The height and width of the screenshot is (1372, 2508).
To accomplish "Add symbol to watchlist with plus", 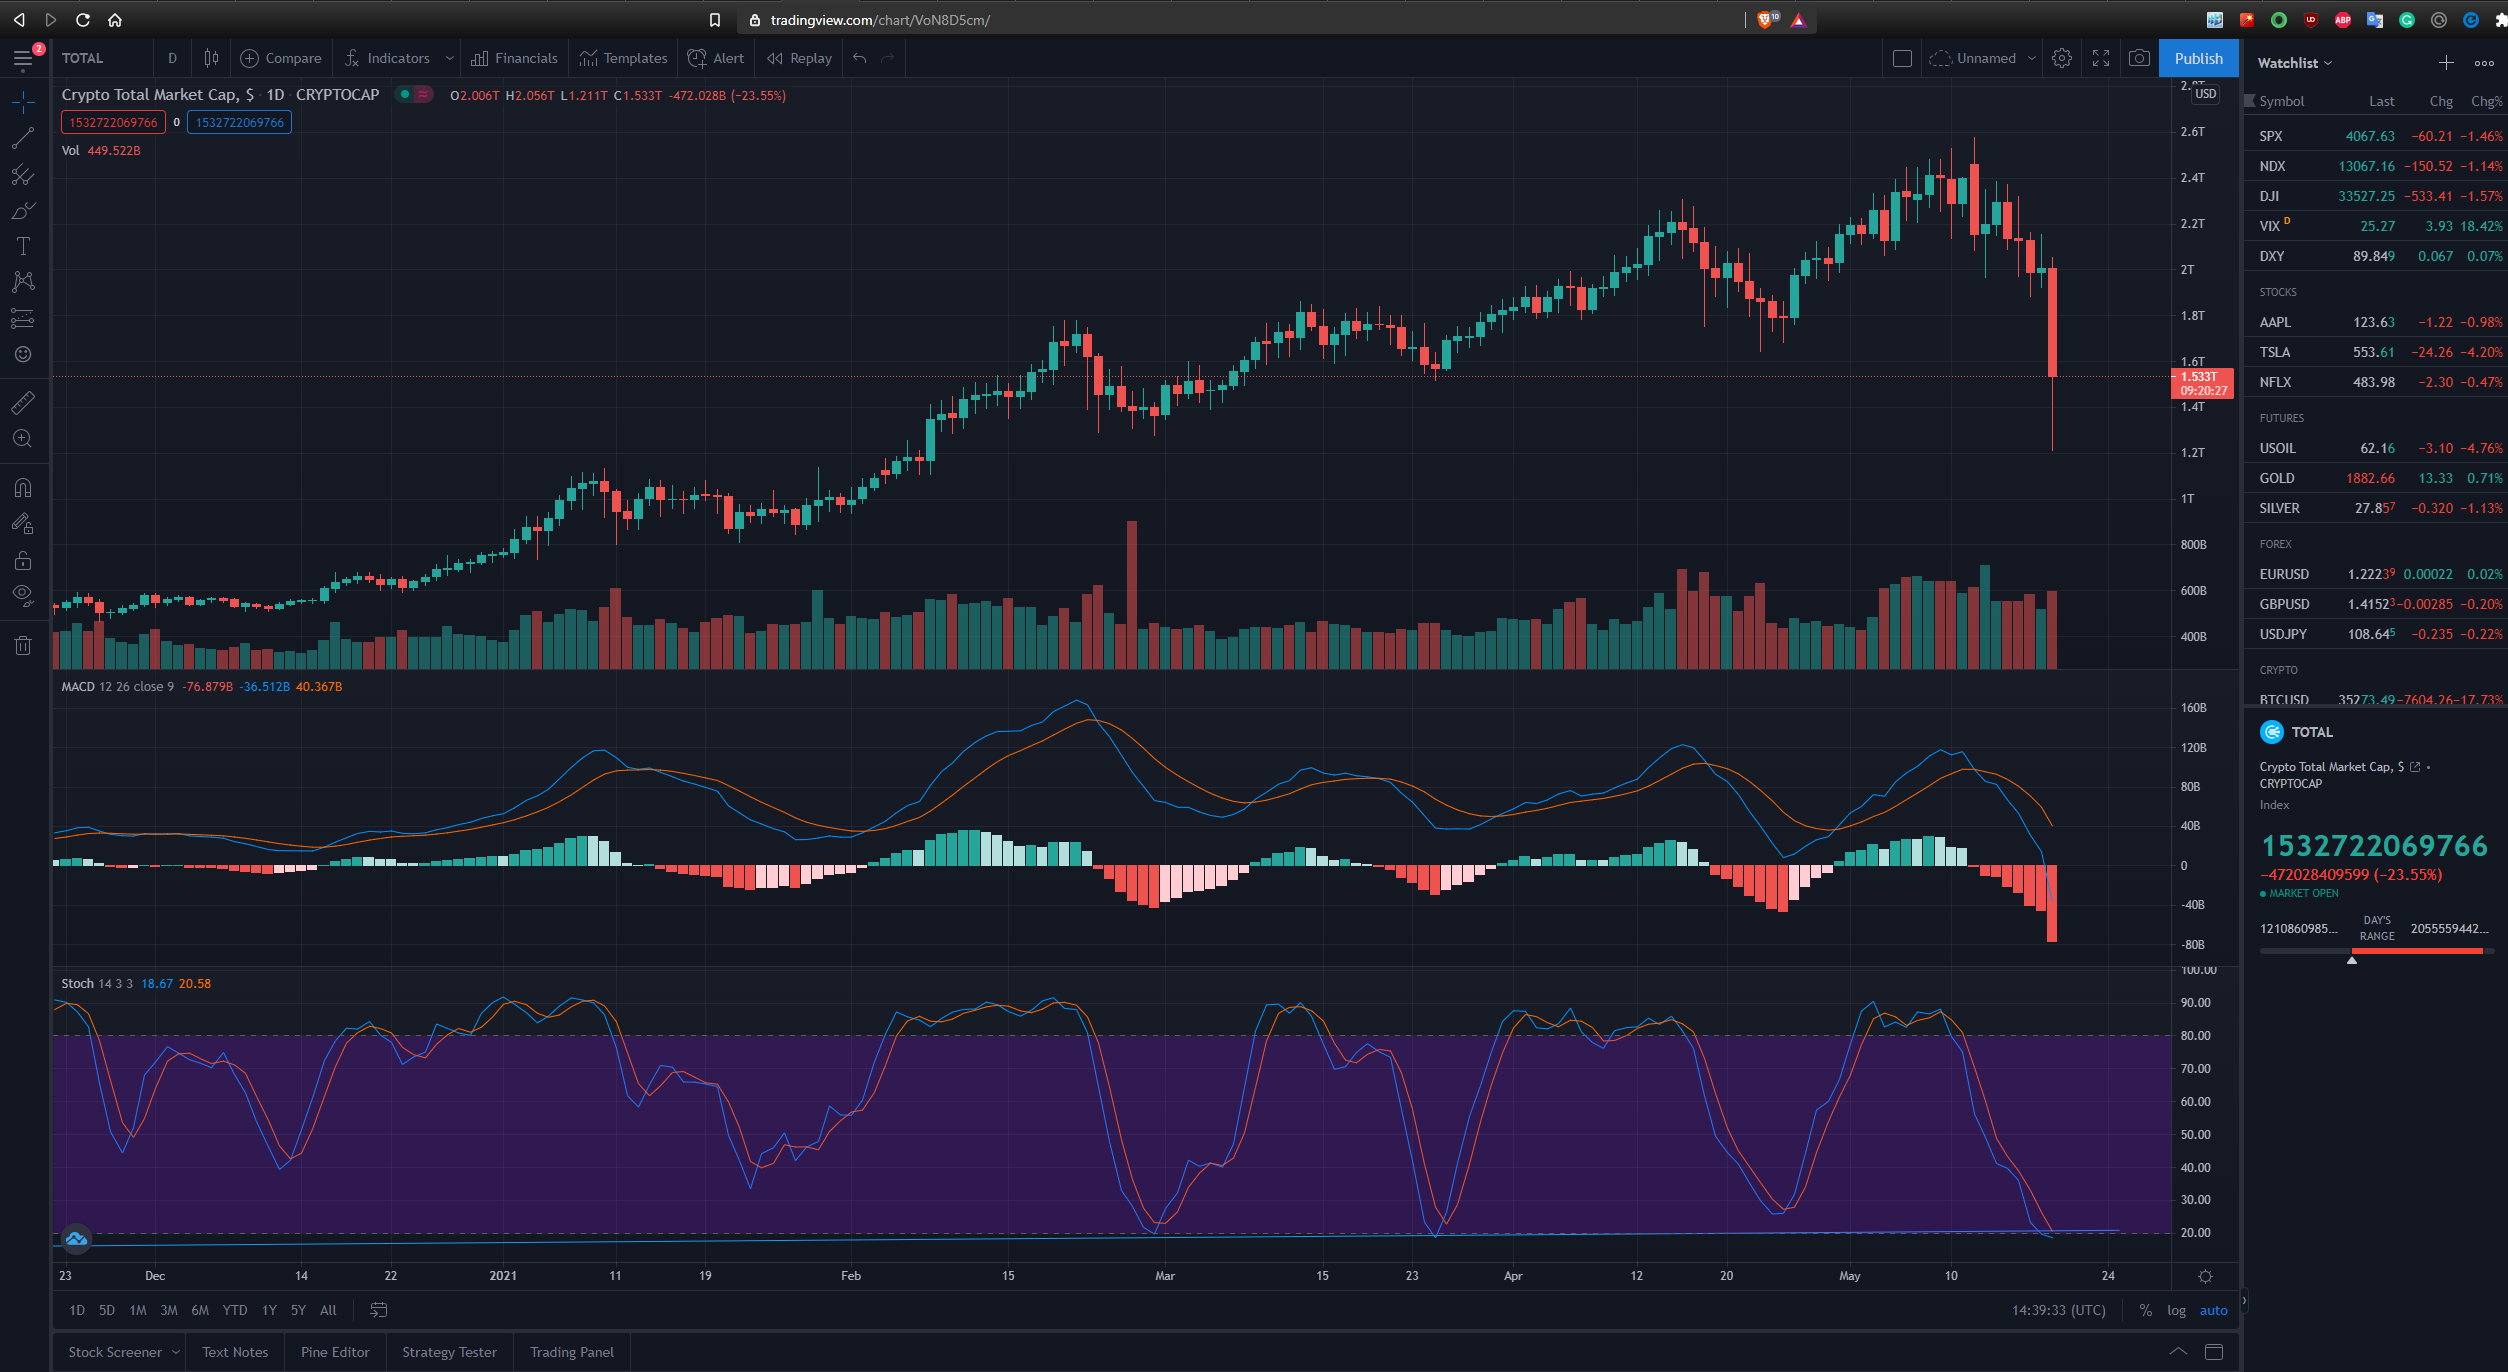I will pyautogui.click(x=2445, y=63).
